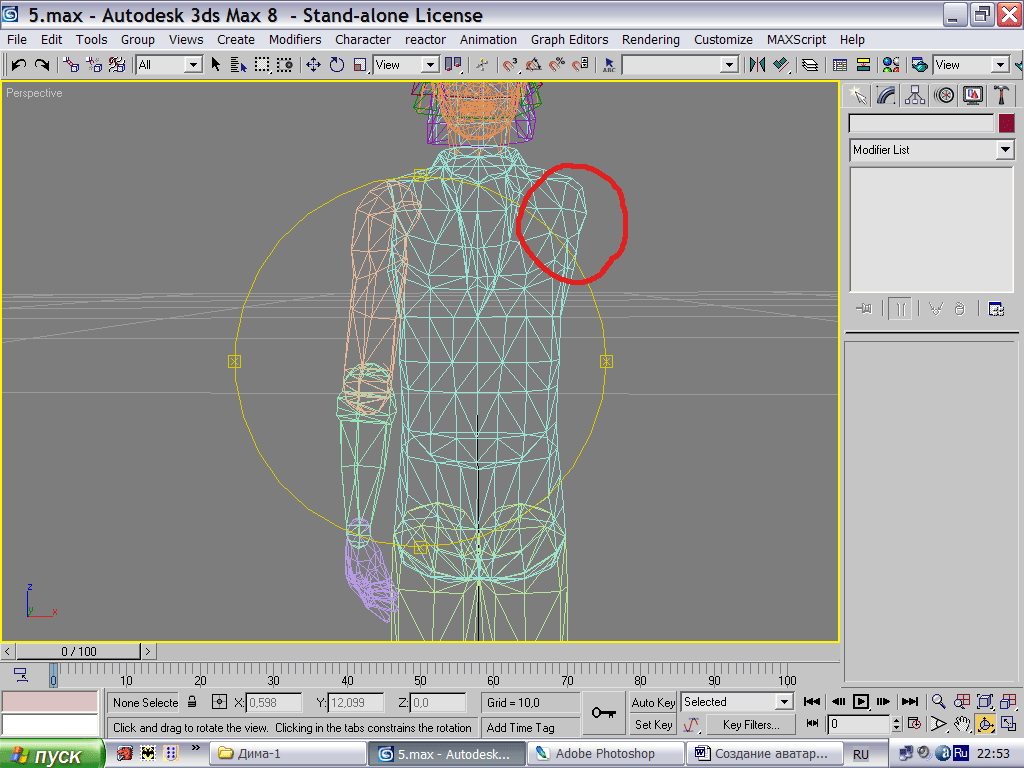Open Configure Modifier Sets button

996,309
